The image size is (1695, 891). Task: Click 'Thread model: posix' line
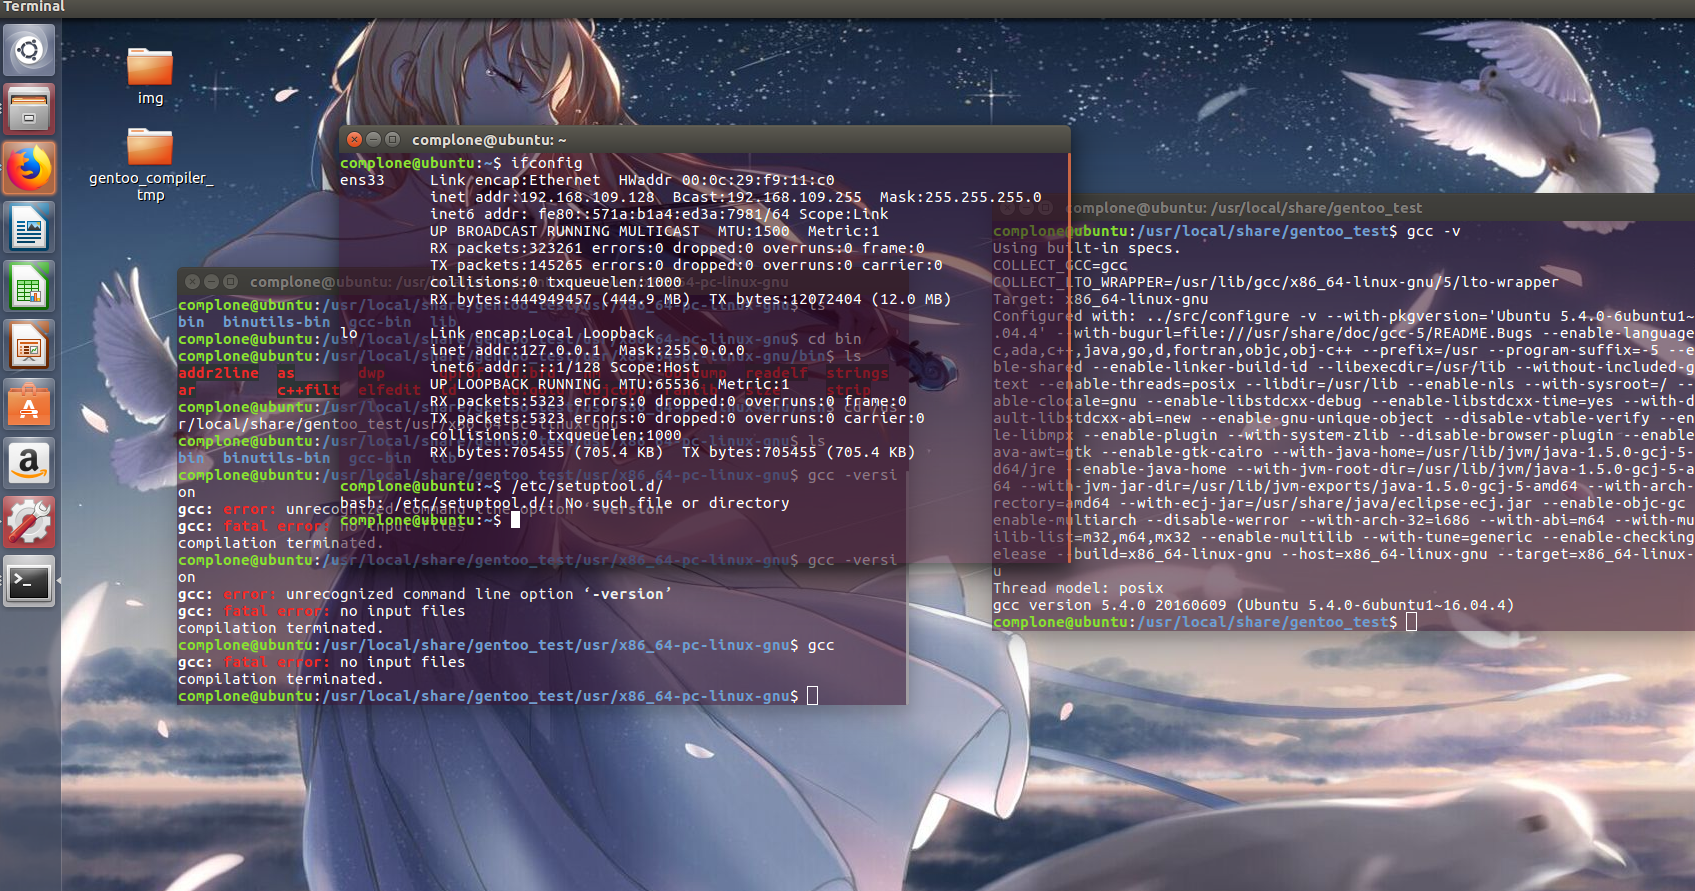tap(1078, 588)
